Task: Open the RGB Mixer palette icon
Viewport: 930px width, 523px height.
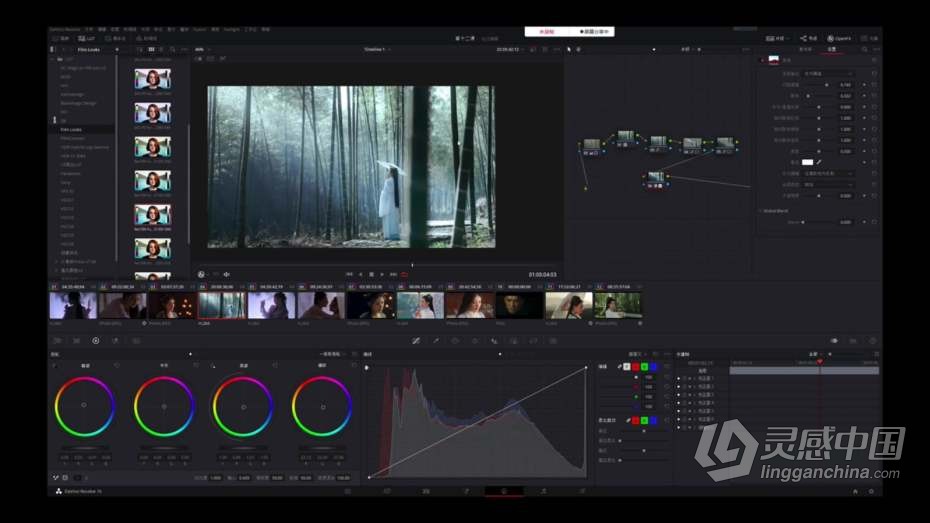Action: tap(116, 341)
